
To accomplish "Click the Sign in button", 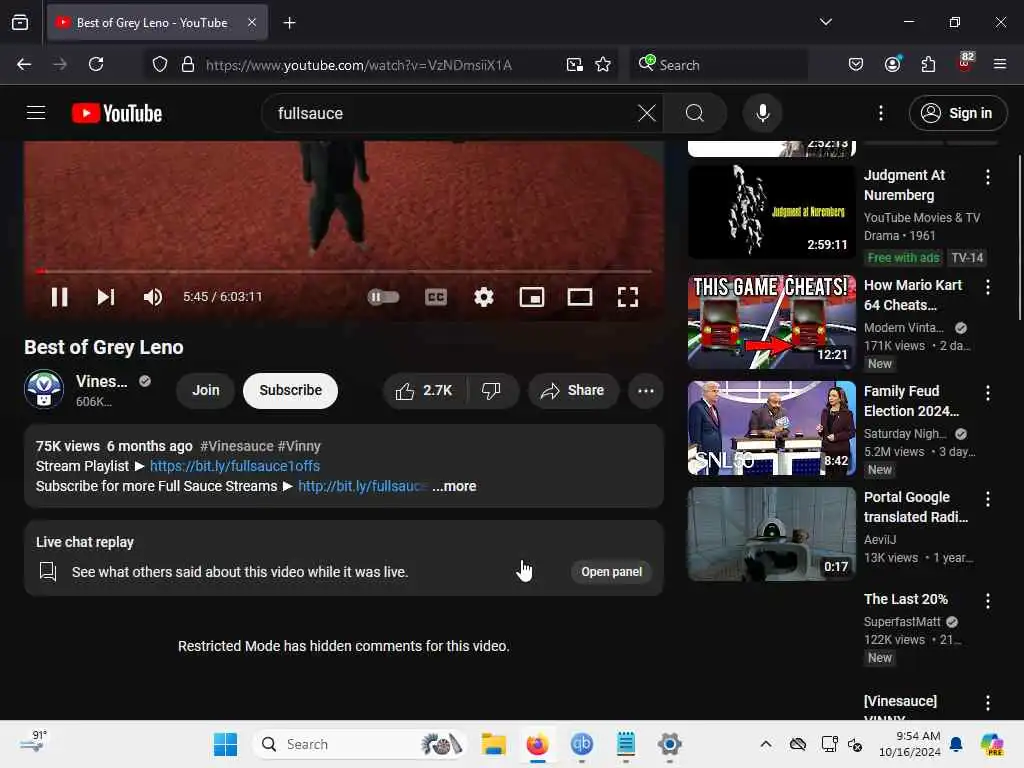I will point(958,113).
